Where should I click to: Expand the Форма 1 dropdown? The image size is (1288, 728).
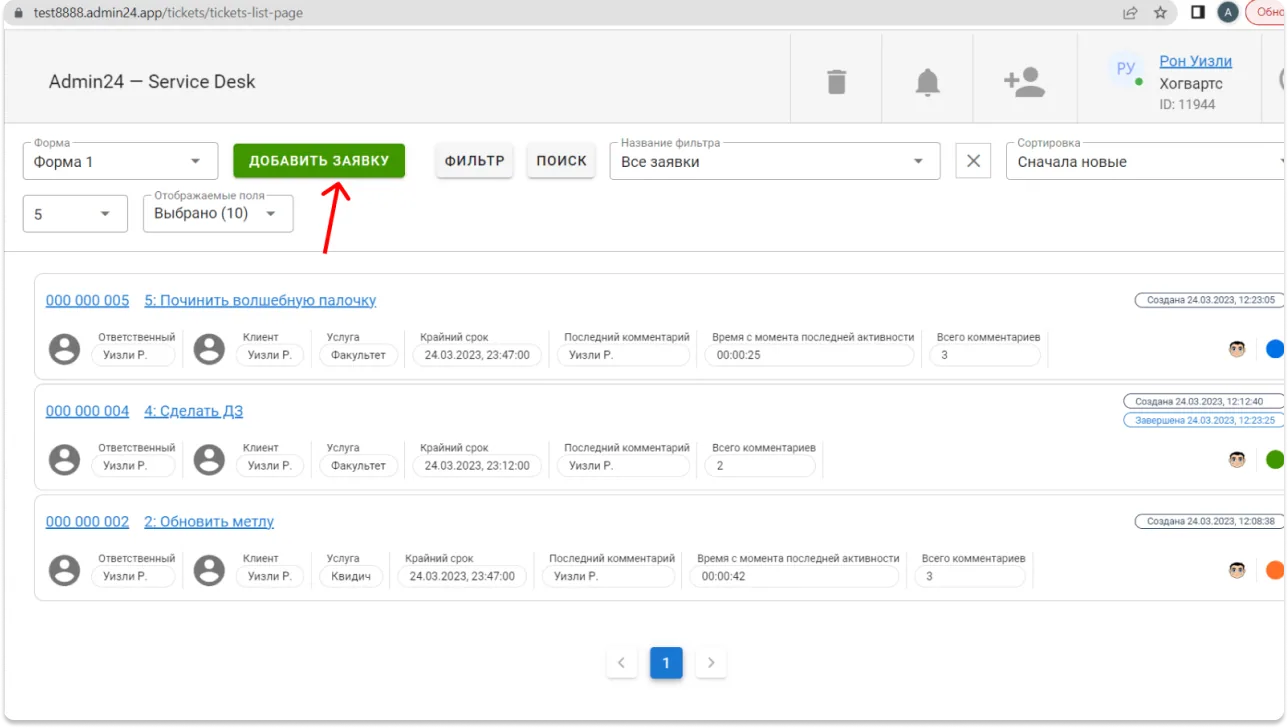(120, 161)
